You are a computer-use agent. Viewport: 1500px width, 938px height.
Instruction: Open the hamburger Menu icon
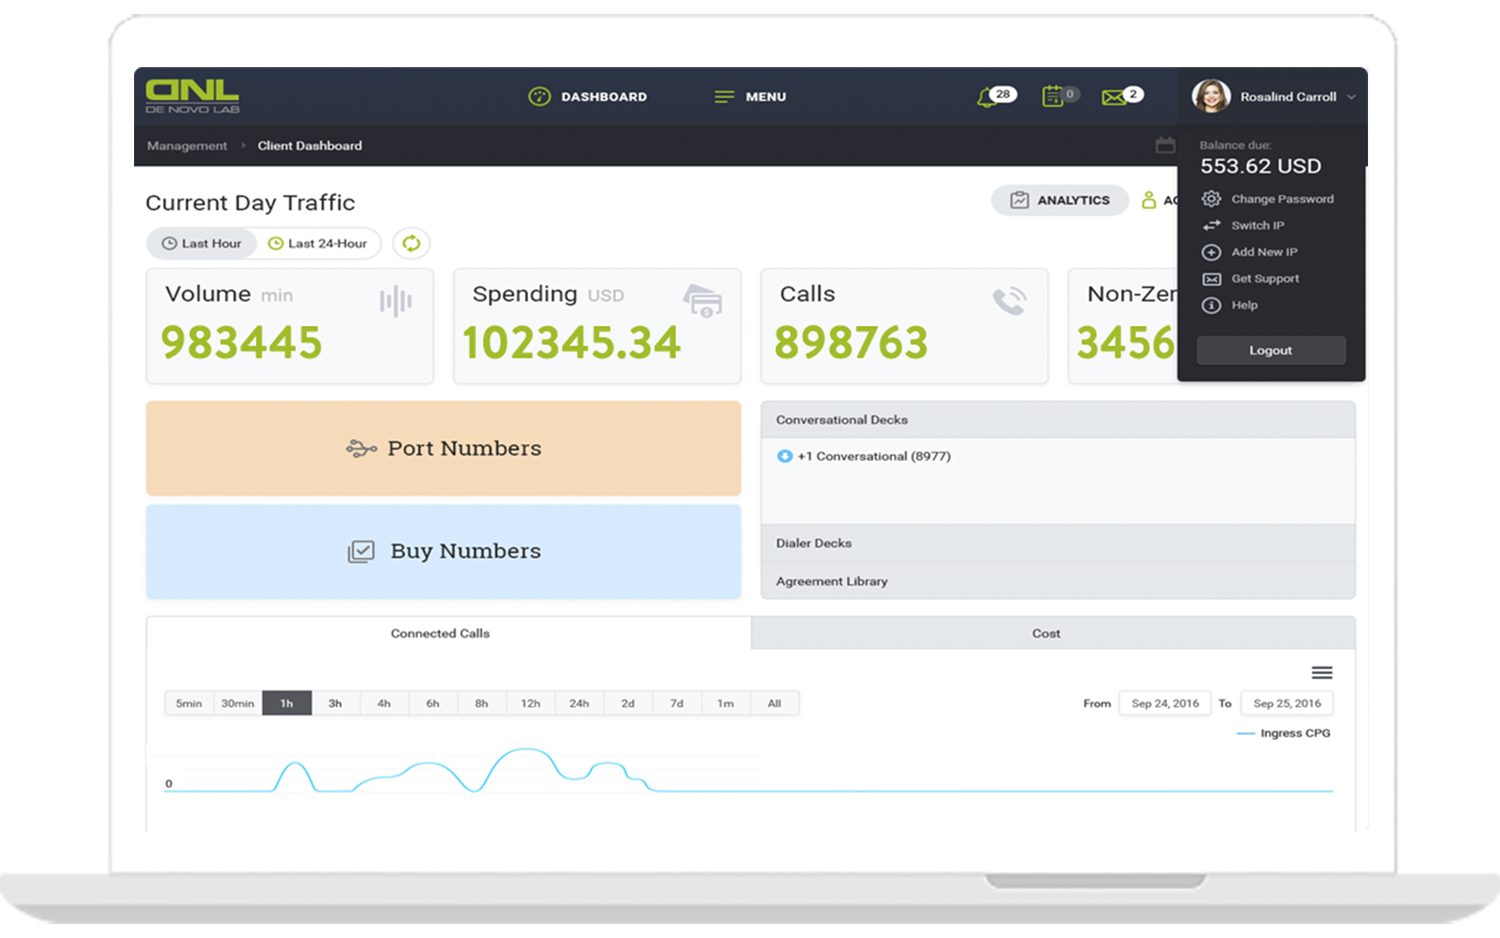[724, 97]
